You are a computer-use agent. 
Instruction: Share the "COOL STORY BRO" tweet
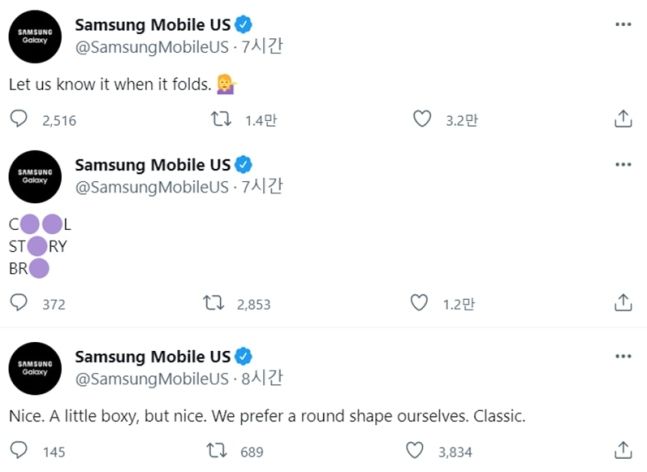[x=622, y=302]
